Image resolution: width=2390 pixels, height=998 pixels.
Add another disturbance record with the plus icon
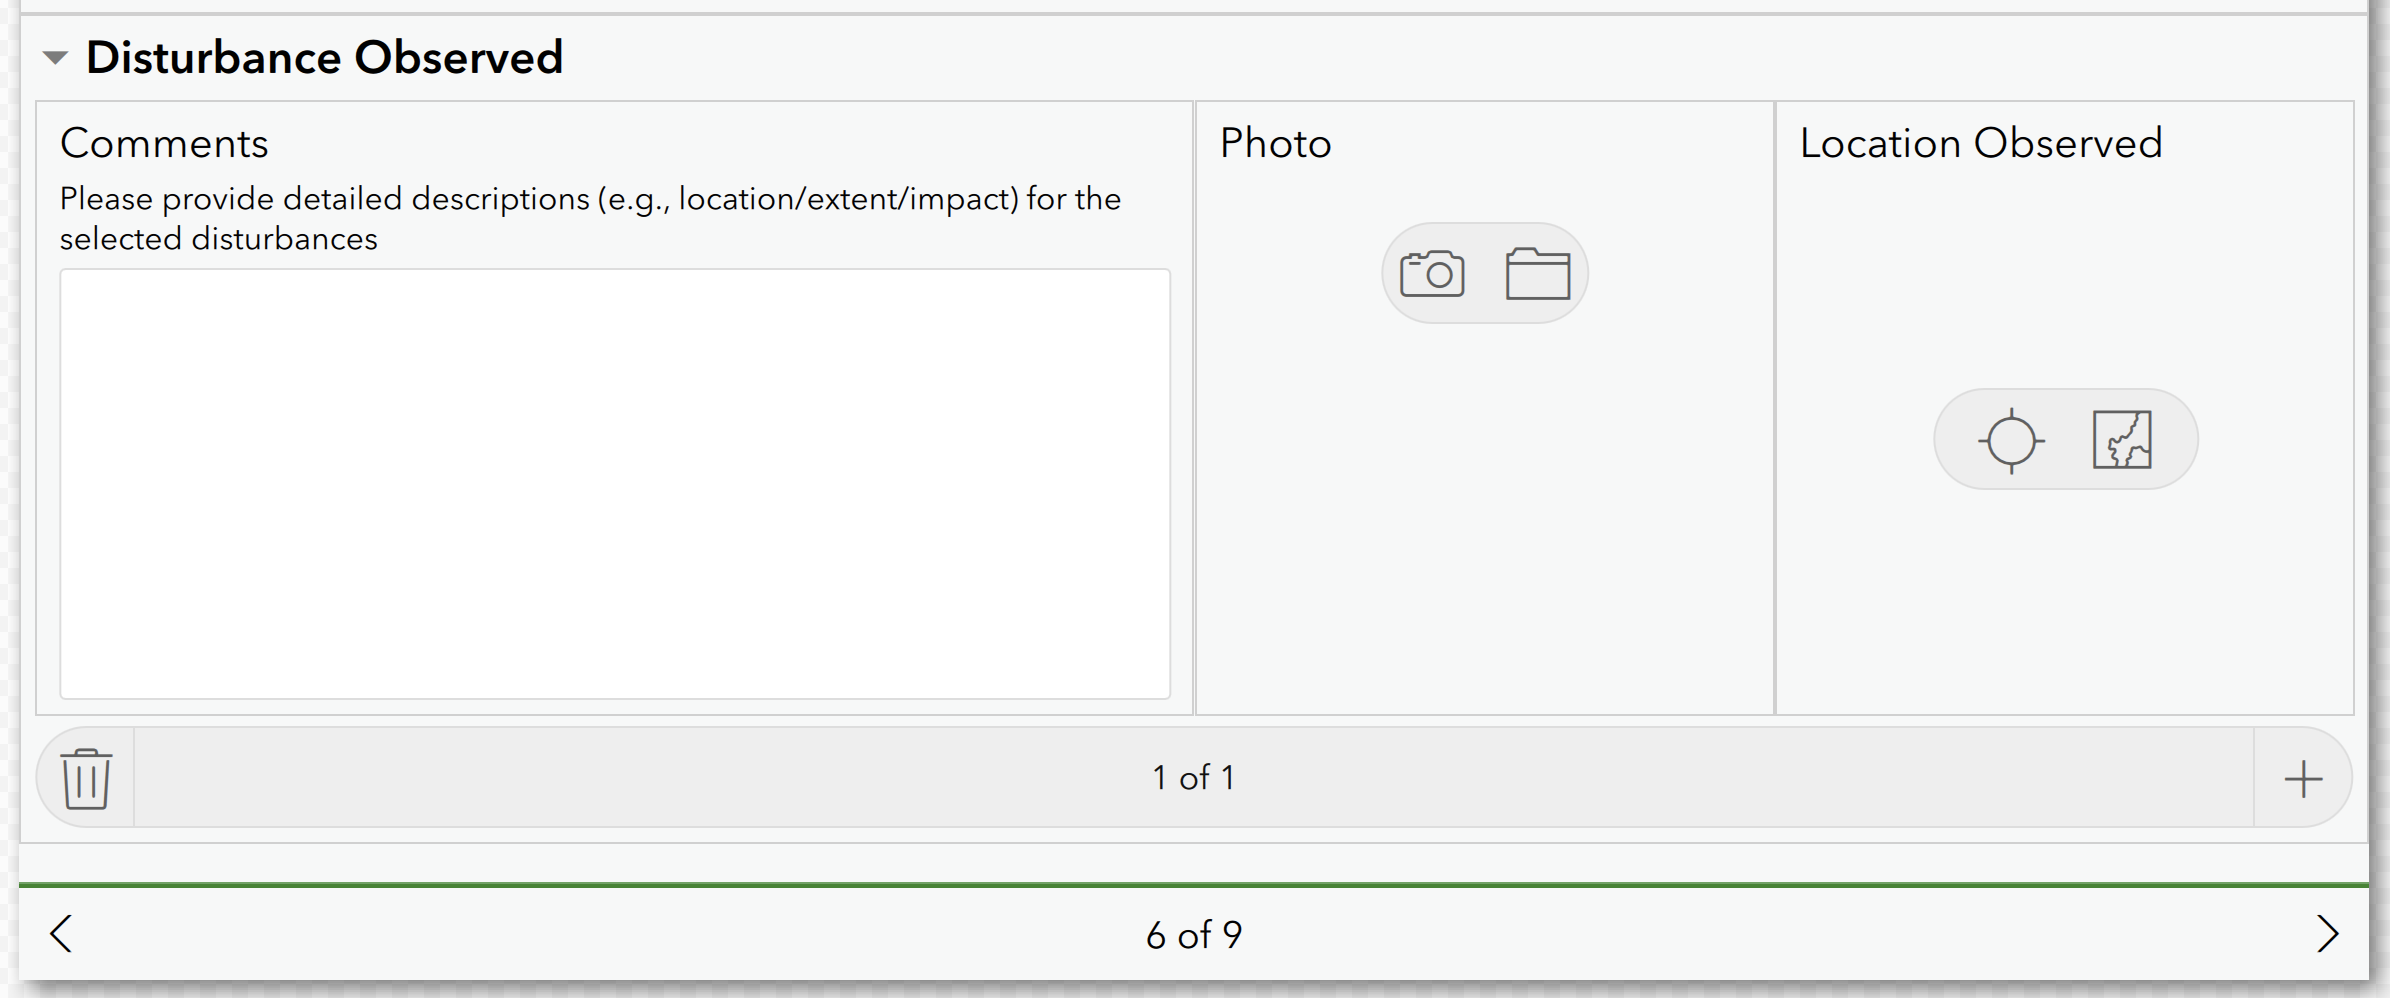pos(2305,778)
